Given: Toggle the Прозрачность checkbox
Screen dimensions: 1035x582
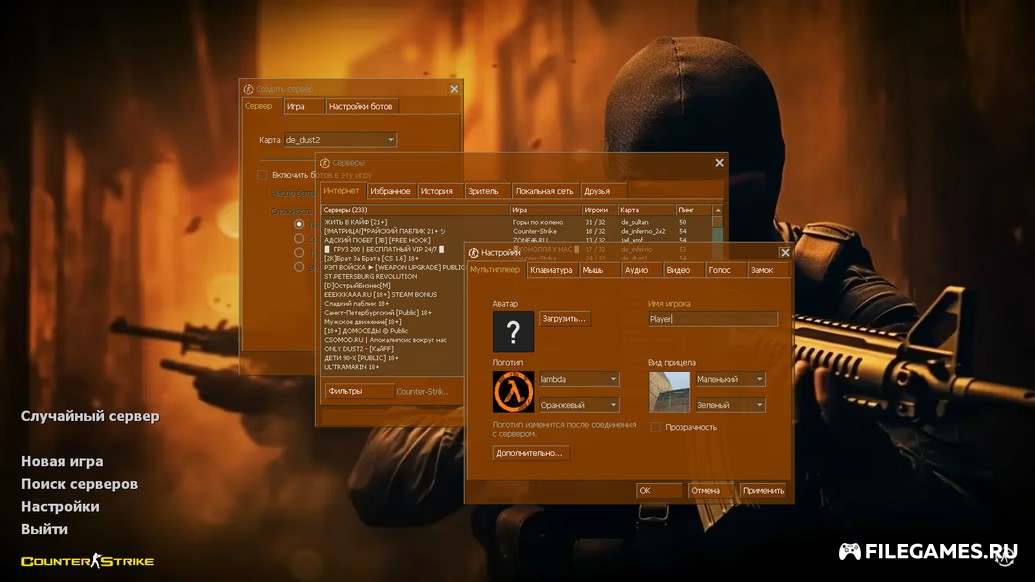Looking at the screenshot, I should click(655, 427).
